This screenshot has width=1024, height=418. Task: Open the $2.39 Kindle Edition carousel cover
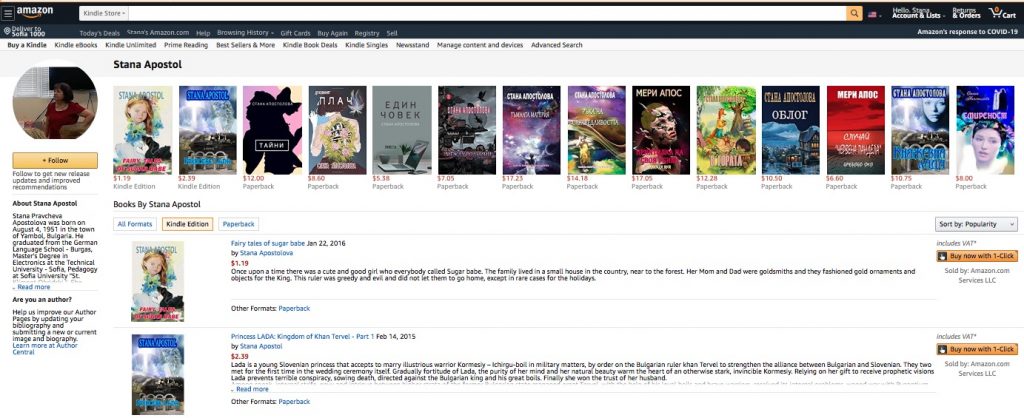[x=208, y=130]
